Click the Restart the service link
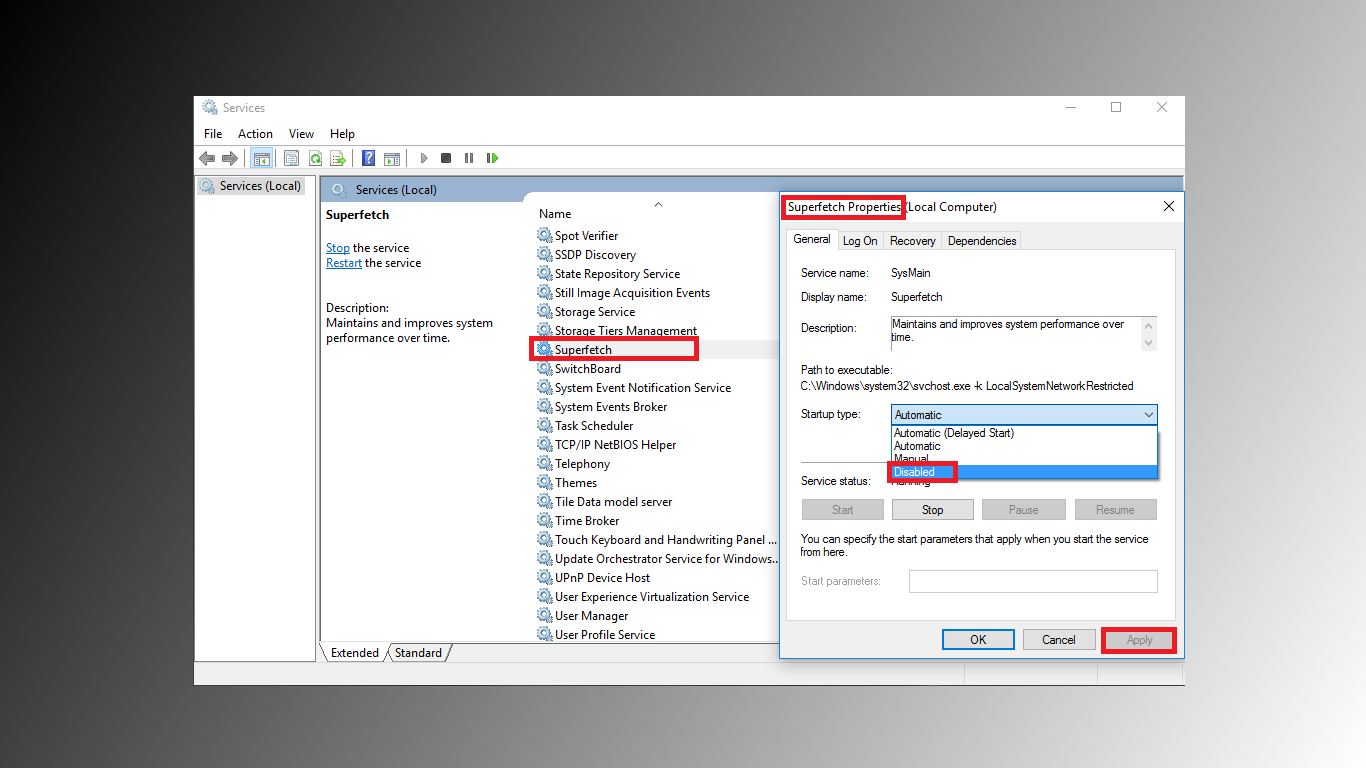Screen dimensions: 1366x768 pos(344,263)
